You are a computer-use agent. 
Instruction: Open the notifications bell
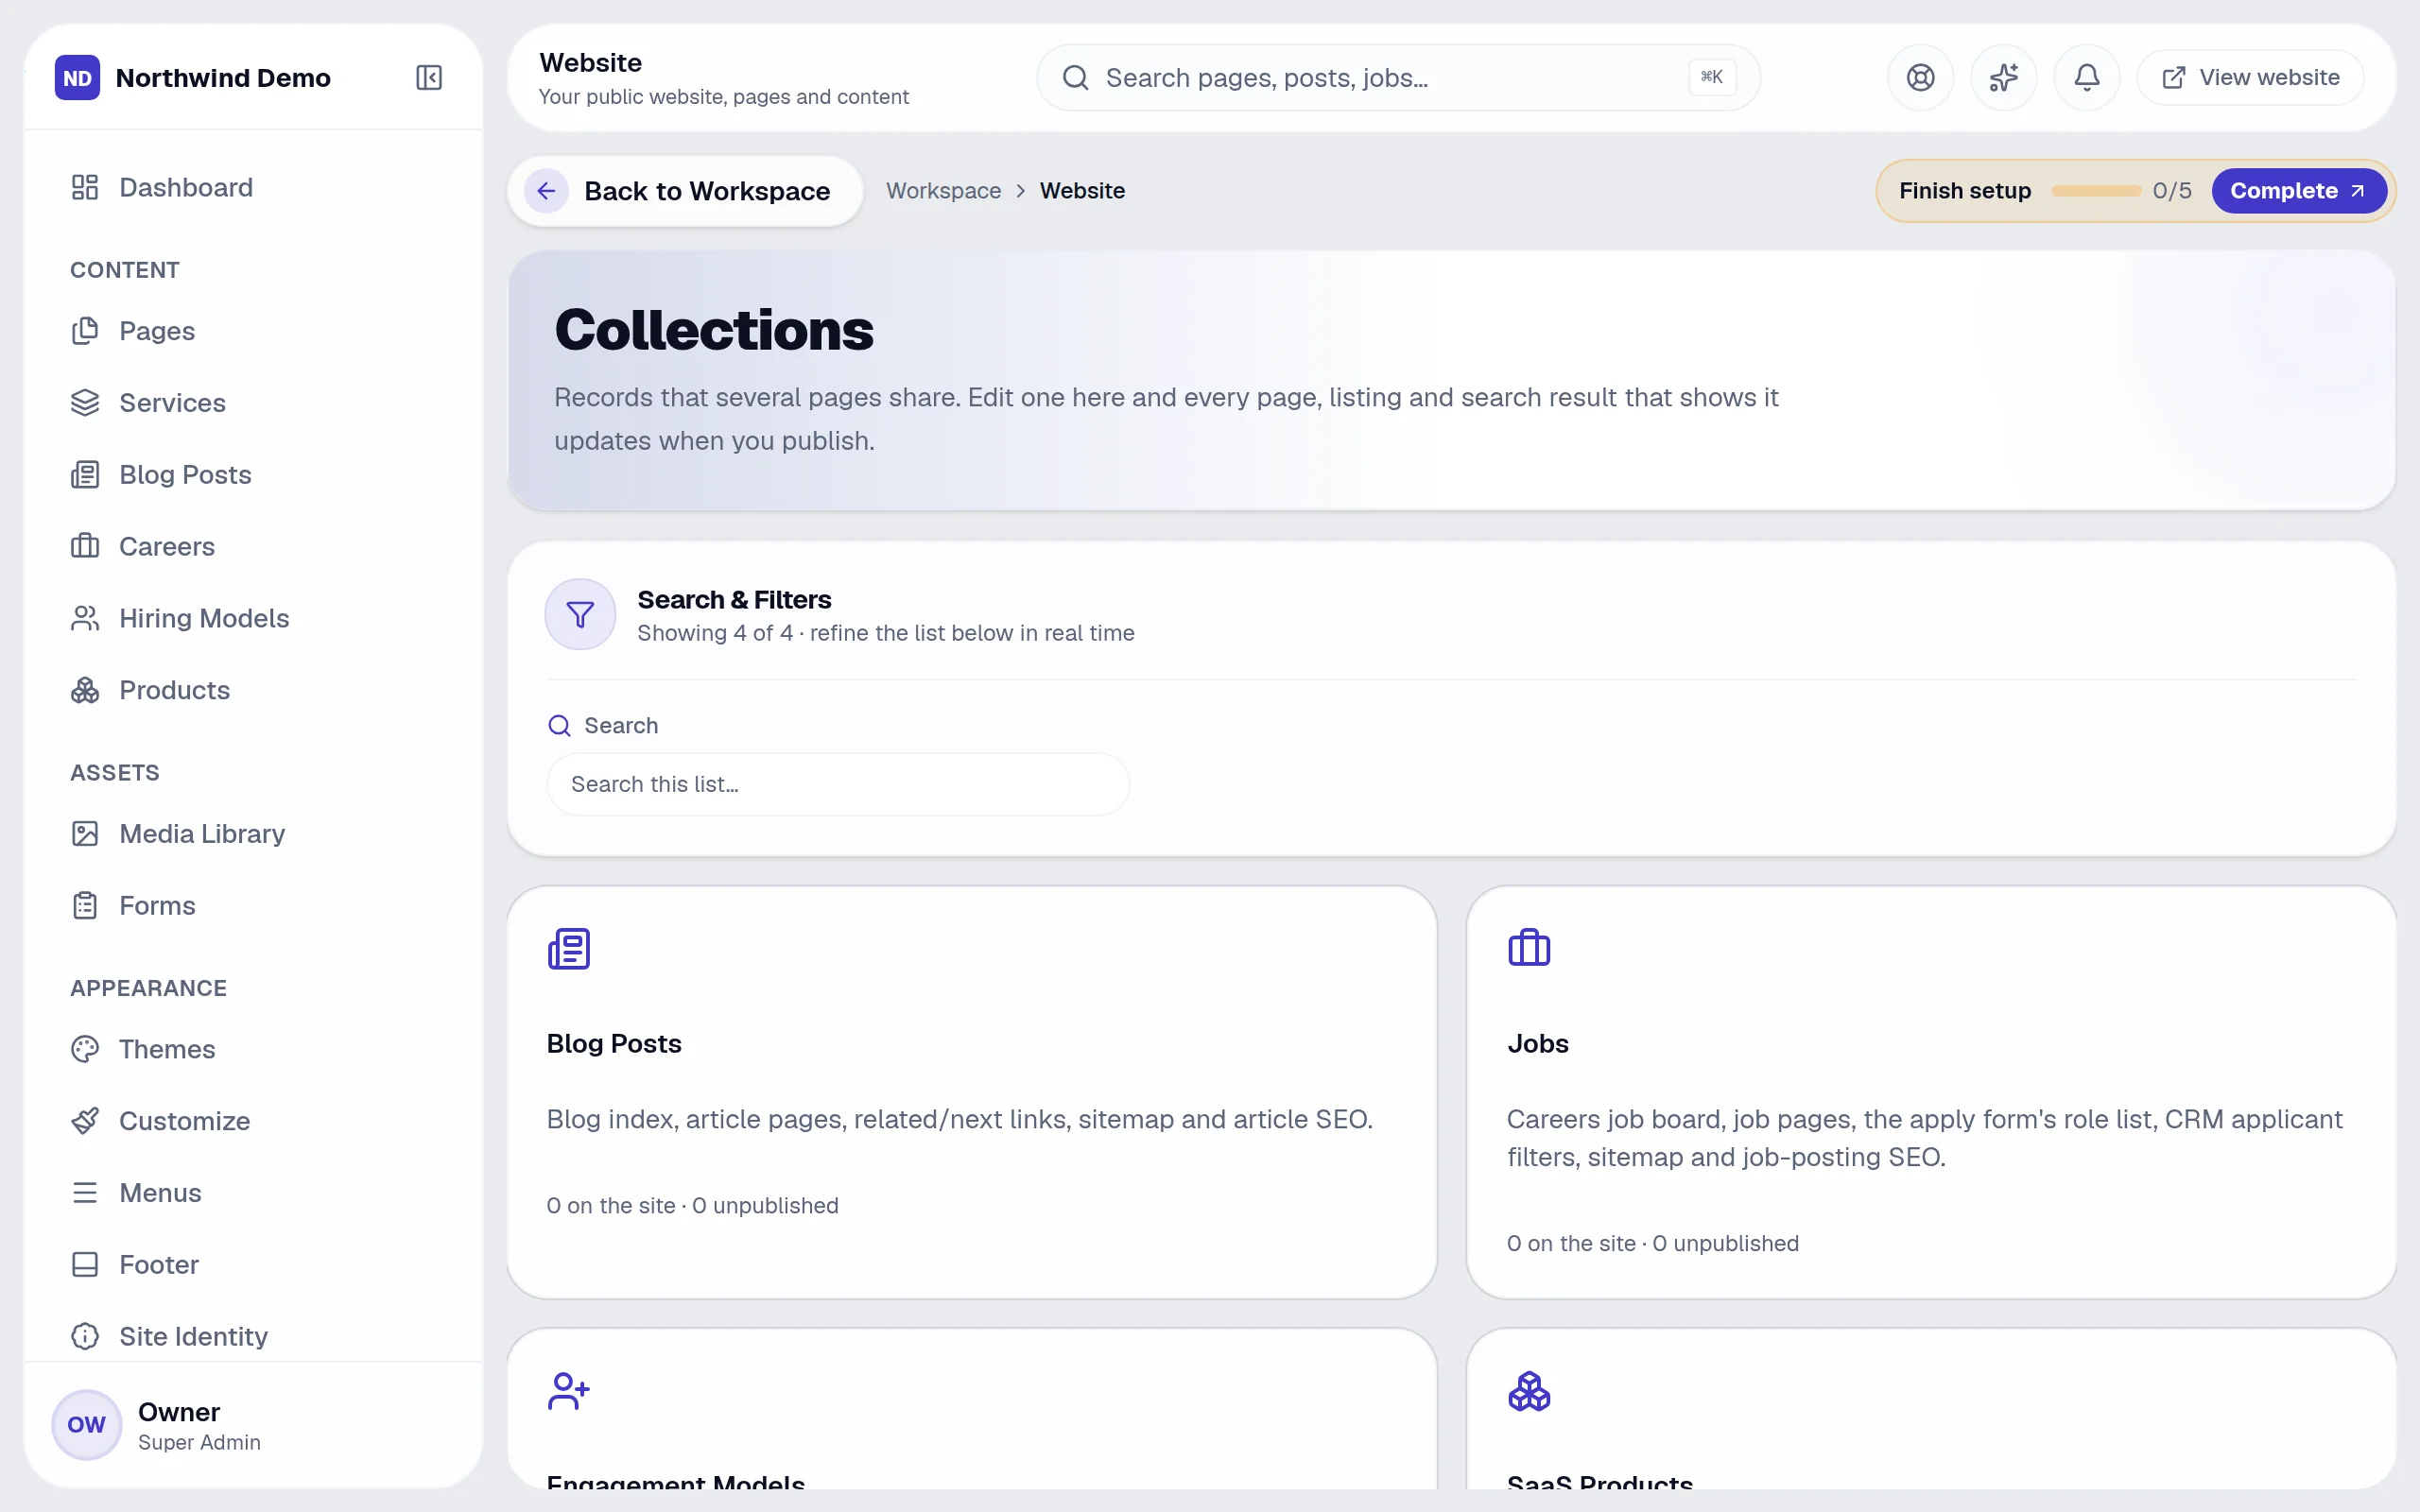[2087, 78]
